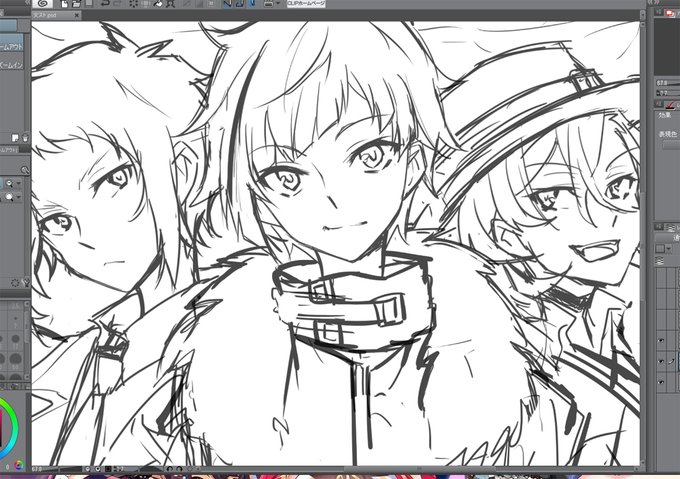Image resolution: width=680 pixels, height=479 pixels.
Task: Open the Zoom Out tool property tab
Action: [9, 150]
